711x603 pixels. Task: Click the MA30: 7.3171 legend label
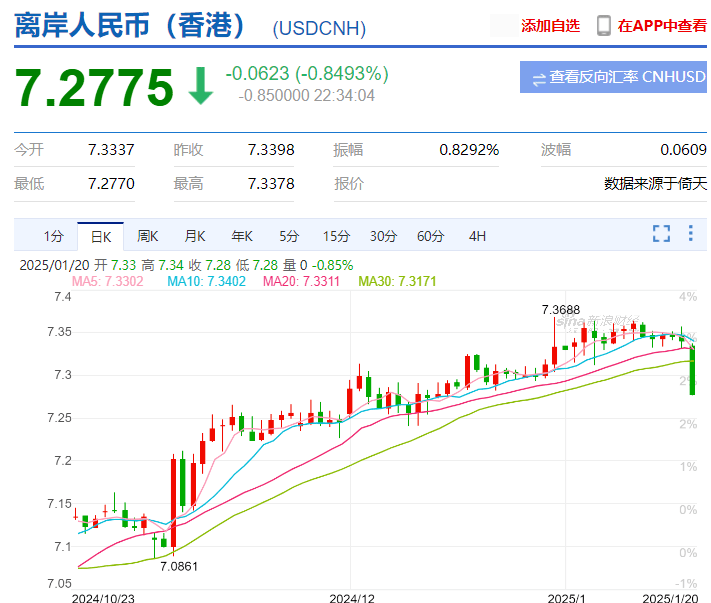click(x=397, y=282)
